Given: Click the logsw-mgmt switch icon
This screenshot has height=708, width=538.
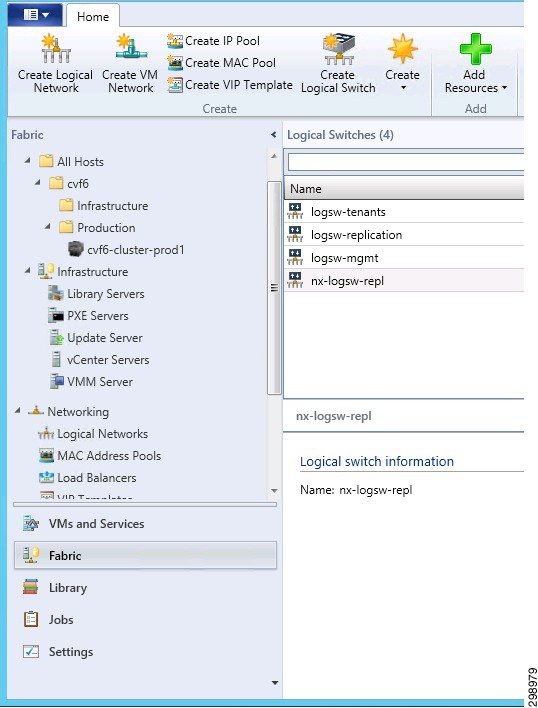Looking at the screenshot, I should (295, 257).
